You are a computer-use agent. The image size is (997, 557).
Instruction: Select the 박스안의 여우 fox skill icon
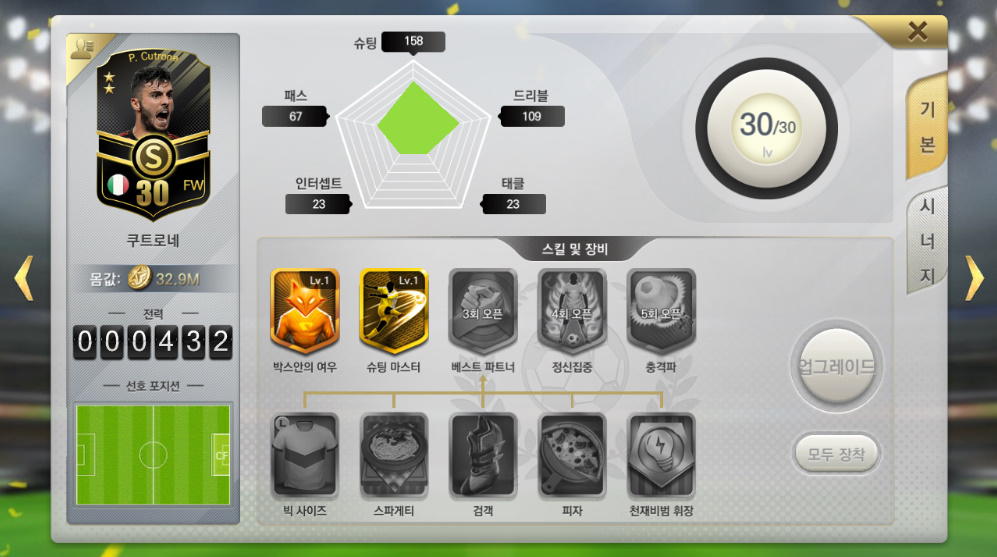[305, 310]
